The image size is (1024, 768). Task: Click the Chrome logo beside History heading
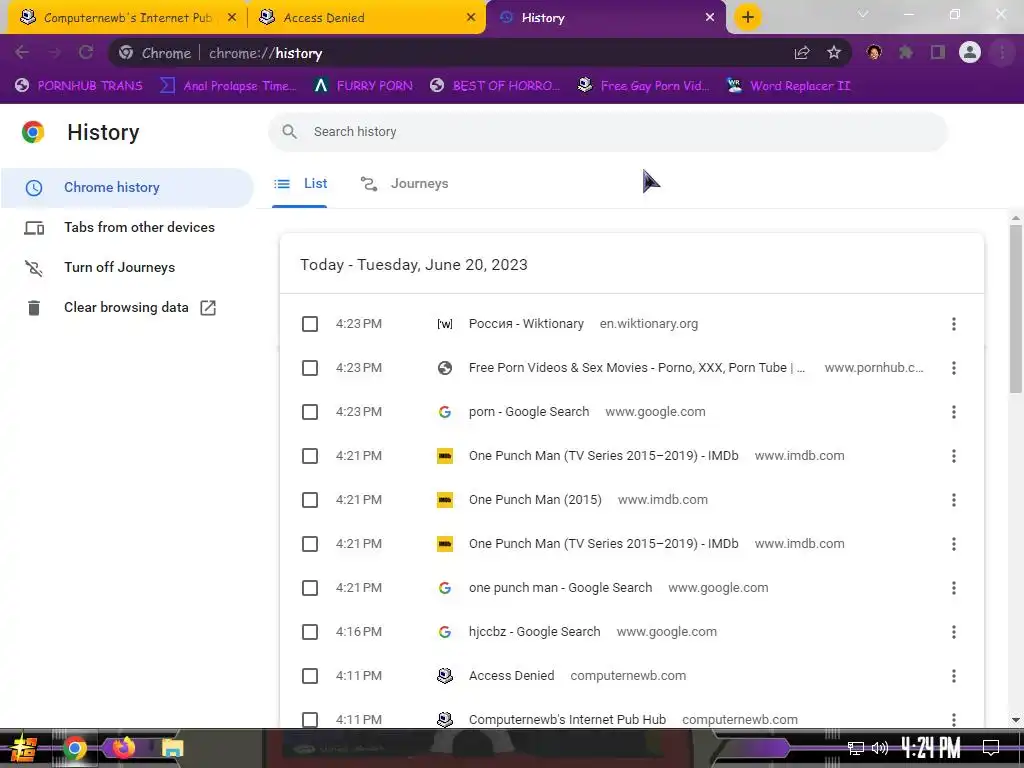click(33, 132)
